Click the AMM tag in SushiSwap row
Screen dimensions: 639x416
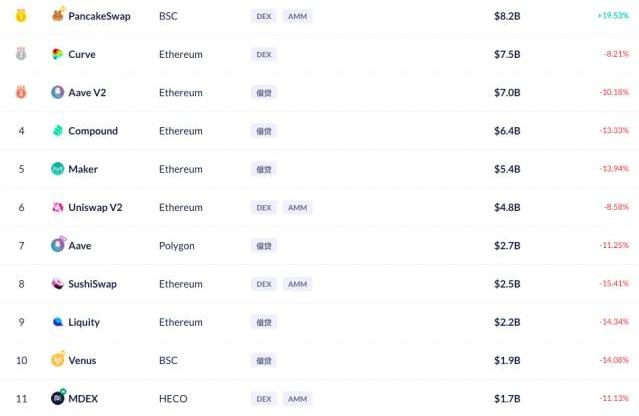coord(297,284)
